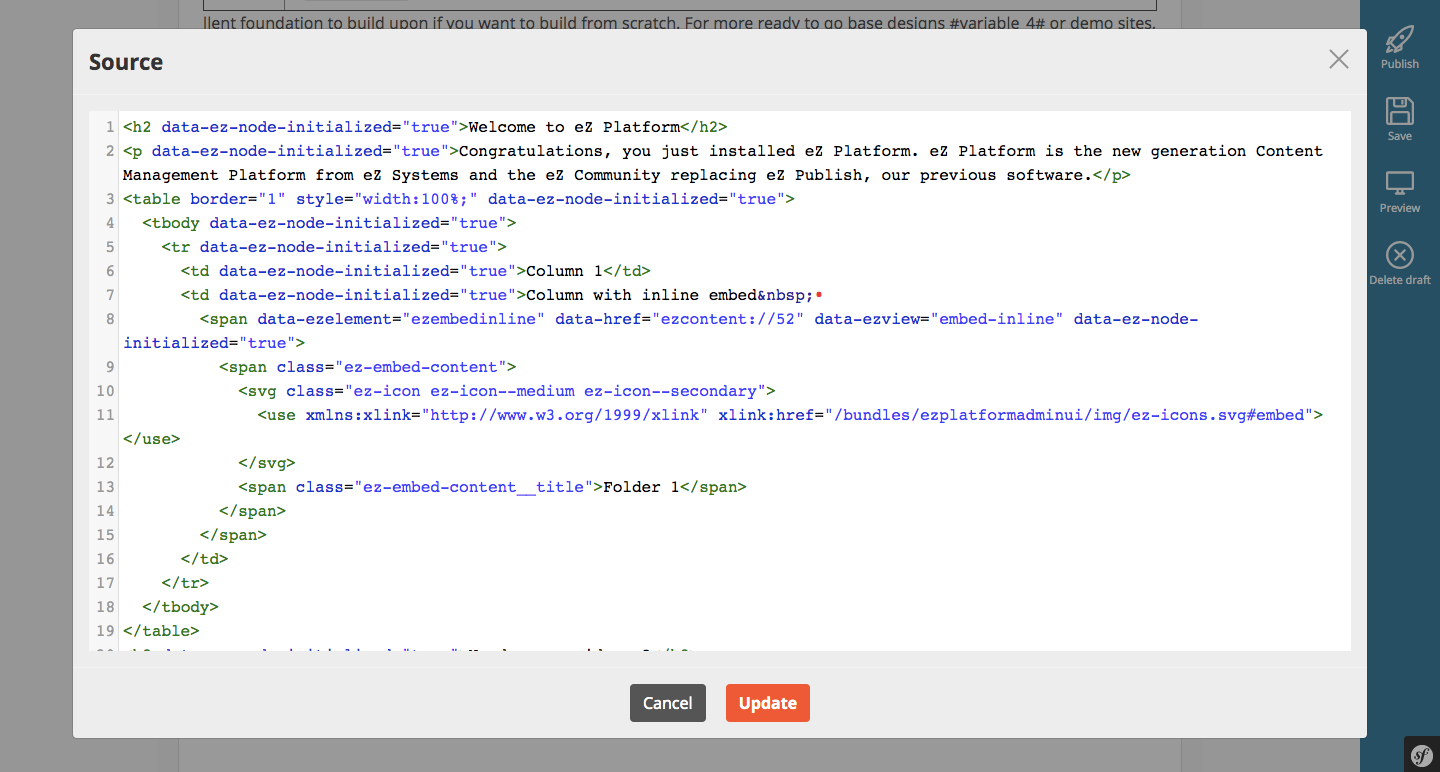The image size is (1440, 772).
Task: Click 'Folder 1' embed title text
Action: (x=641, y=487)
